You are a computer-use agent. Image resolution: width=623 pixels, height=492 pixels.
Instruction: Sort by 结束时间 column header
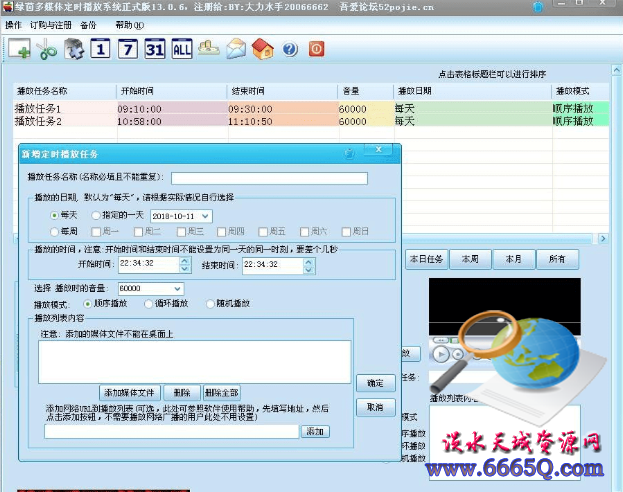point(282,91)
